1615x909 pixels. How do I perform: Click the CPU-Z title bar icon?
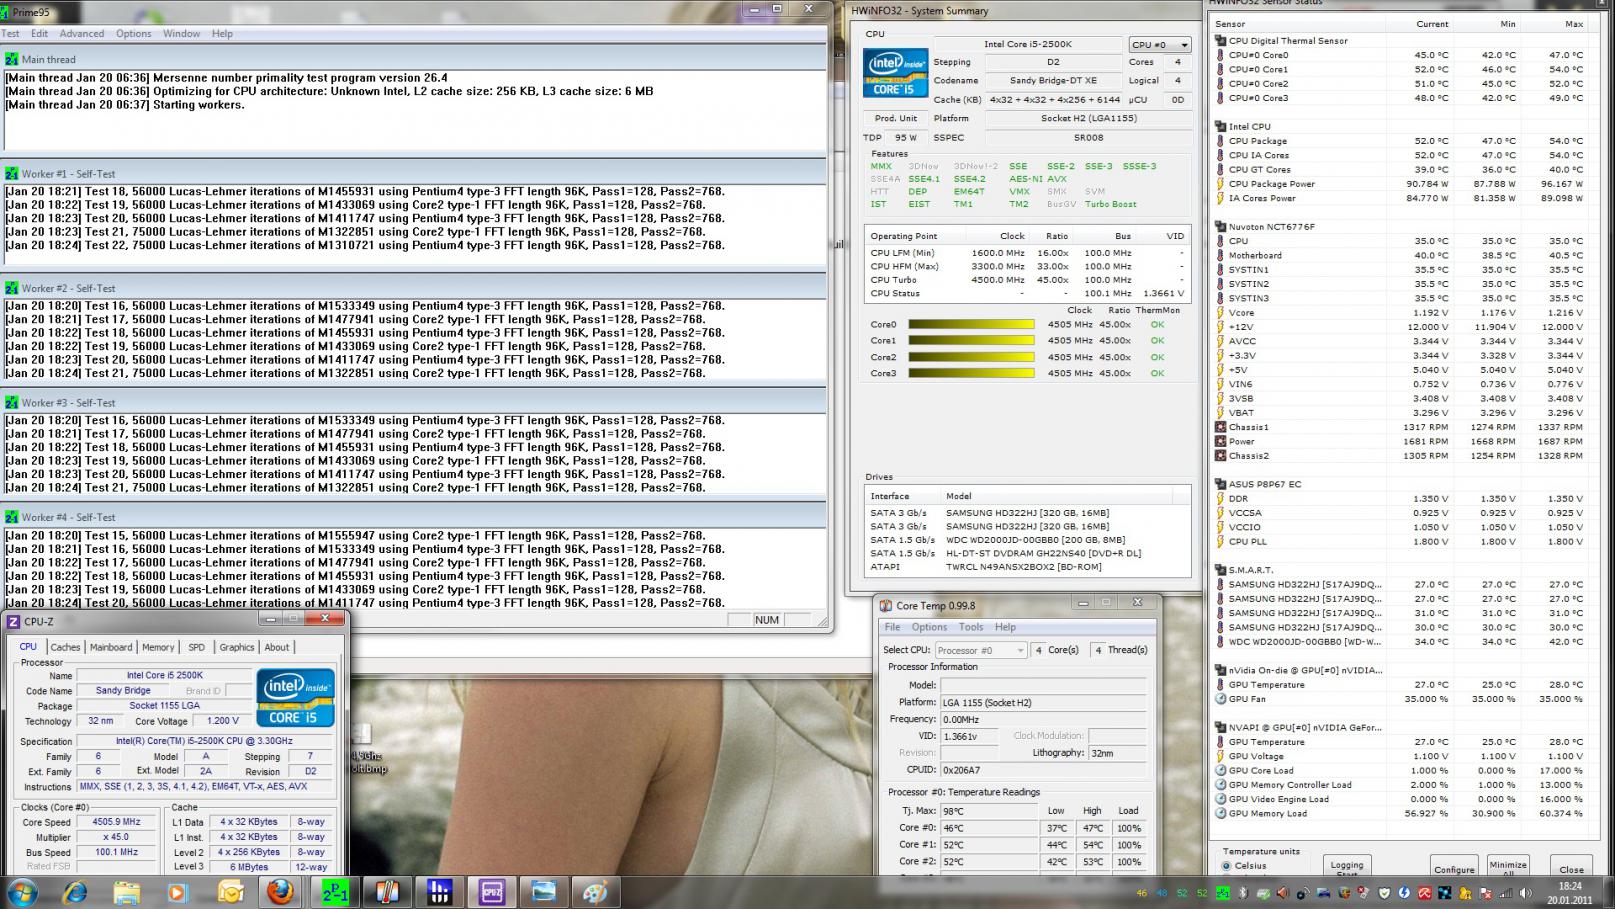[x=13, y=621]
